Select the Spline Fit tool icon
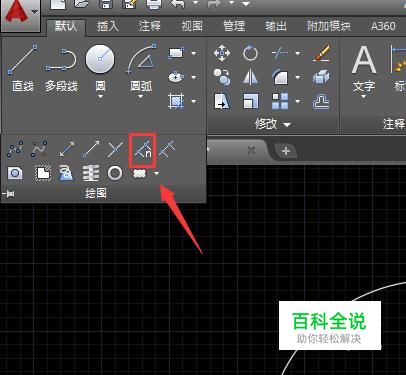This screenshot has height=375, width=406. pyautogui.click(x=15, y=149)
